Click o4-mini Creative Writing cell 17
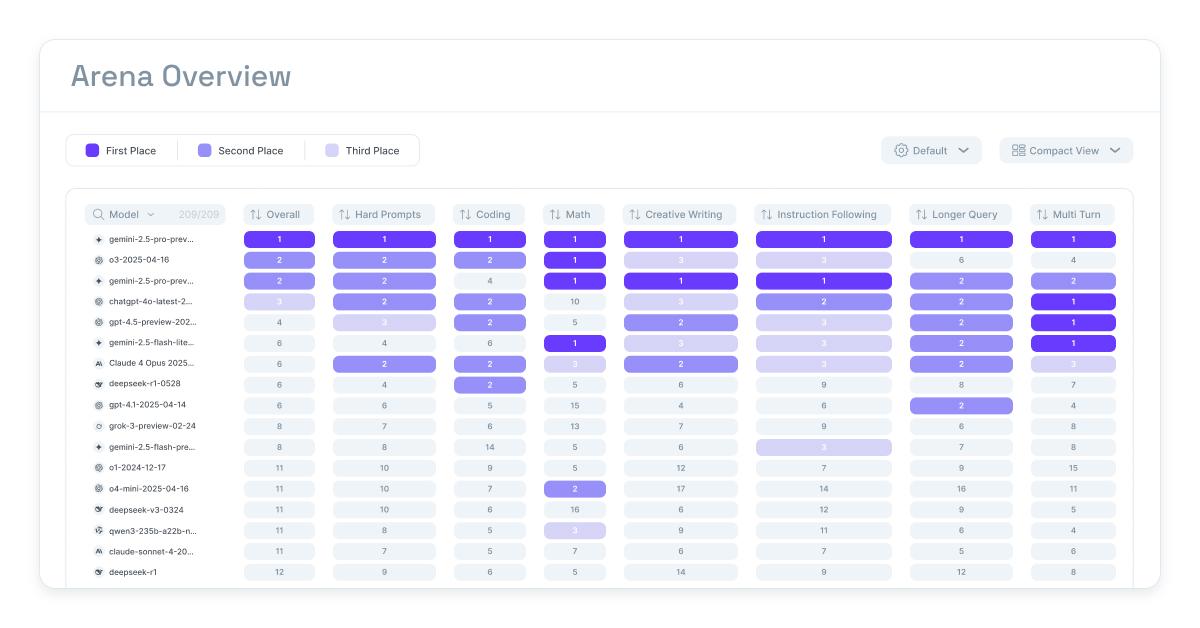1200x628 pixels. pos(681,489)
